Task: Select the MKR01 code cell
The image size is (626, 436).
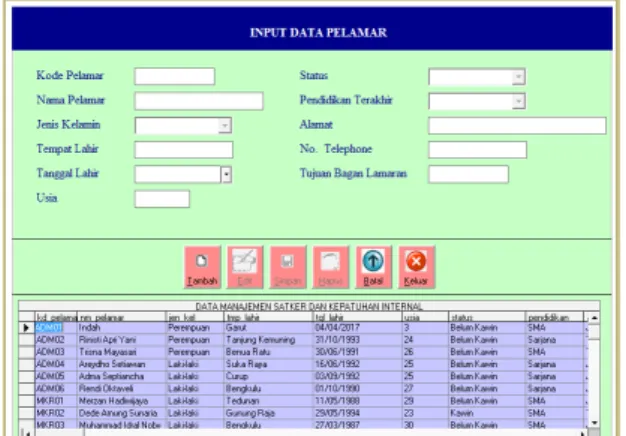Action: (55, 401)
